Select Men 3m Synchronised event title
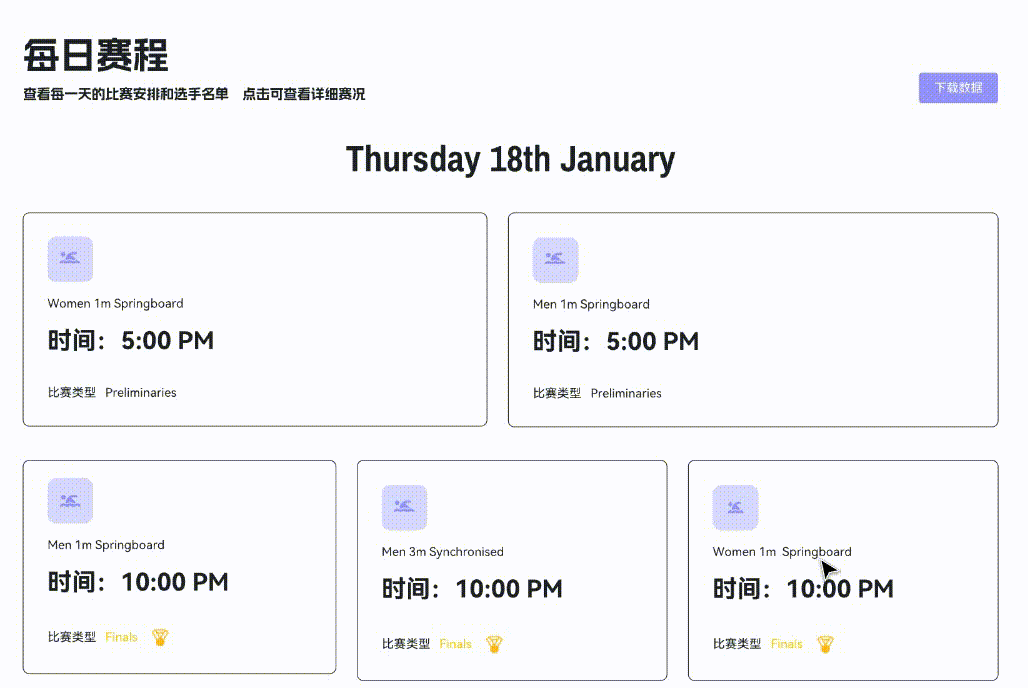1028x688 pixels. tap(442, 552)
